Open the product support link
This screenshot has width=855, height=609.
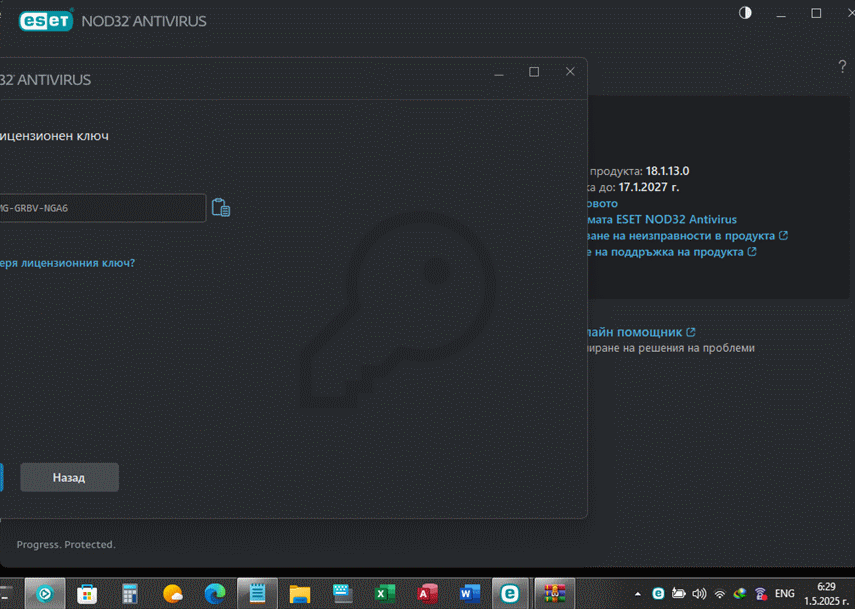[x=672, y=252]
